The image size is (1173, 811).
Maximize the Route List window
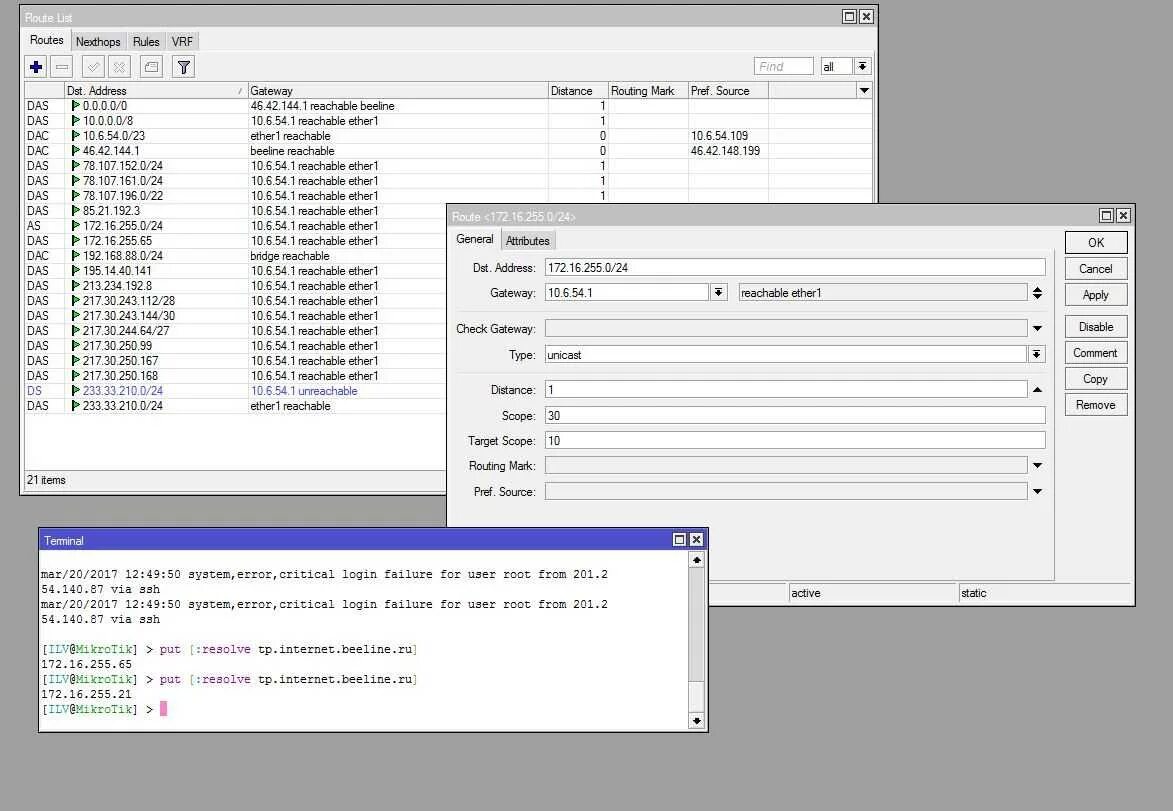(849, 16)
